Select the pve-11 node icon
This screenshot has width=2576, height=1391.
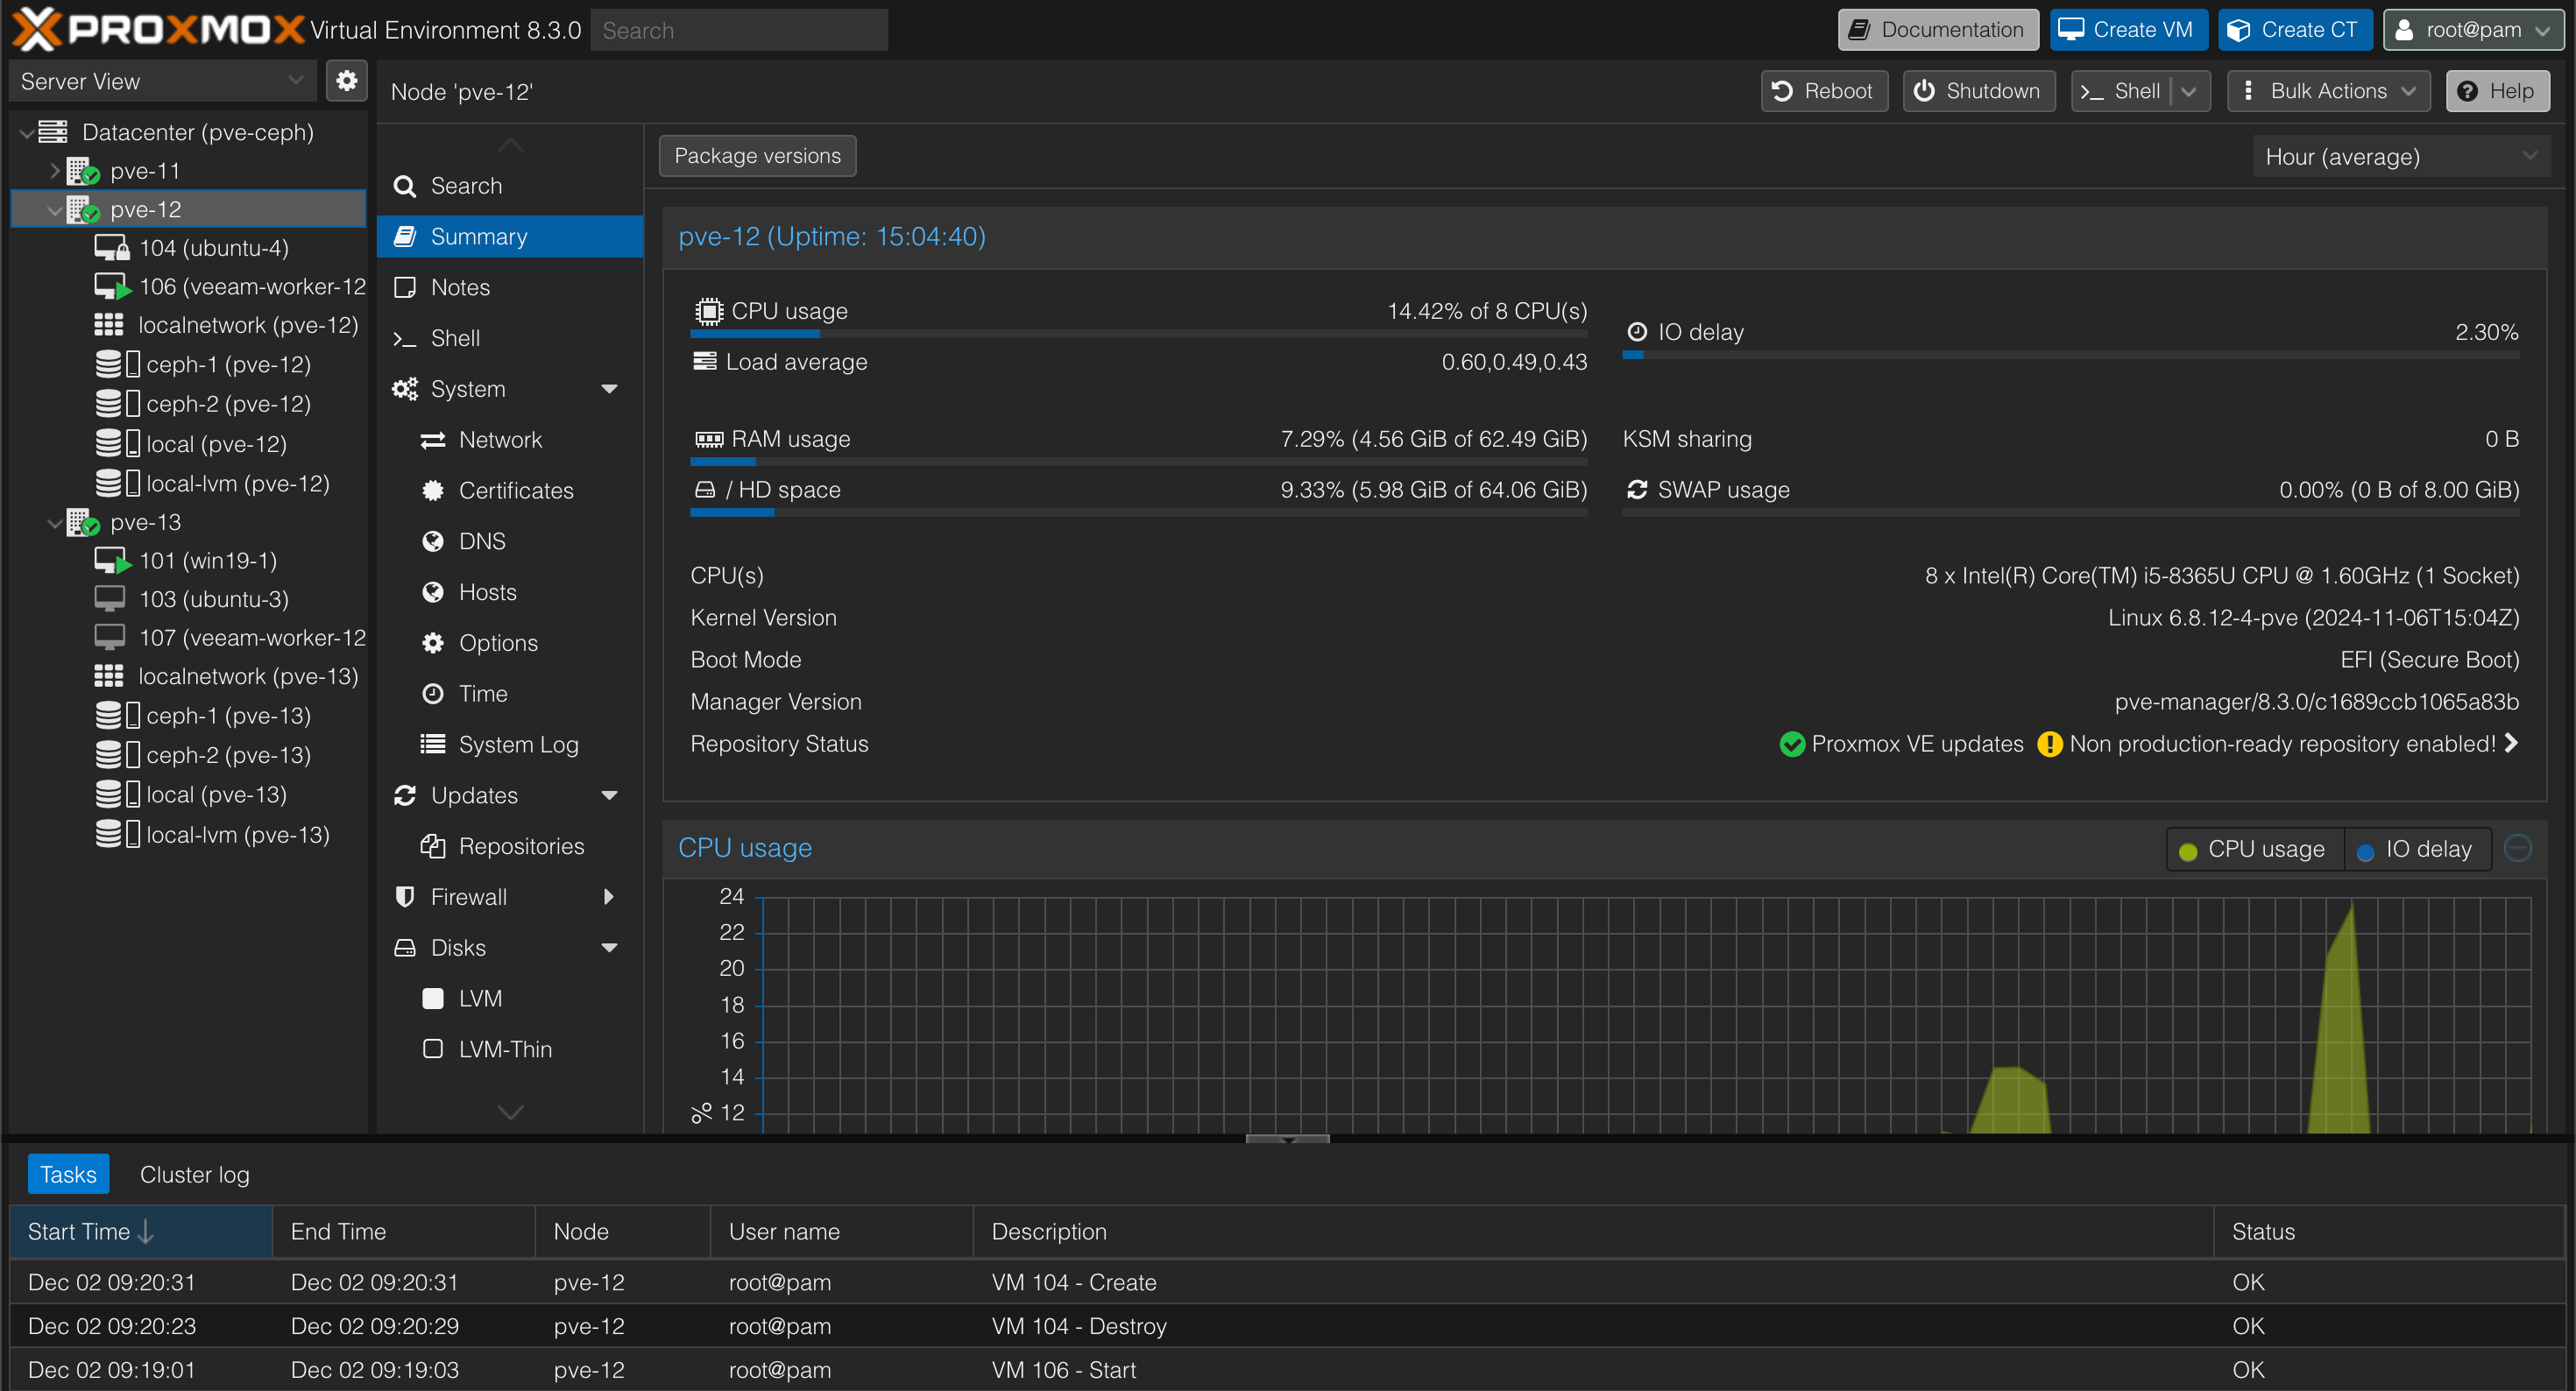pos(84,171)
